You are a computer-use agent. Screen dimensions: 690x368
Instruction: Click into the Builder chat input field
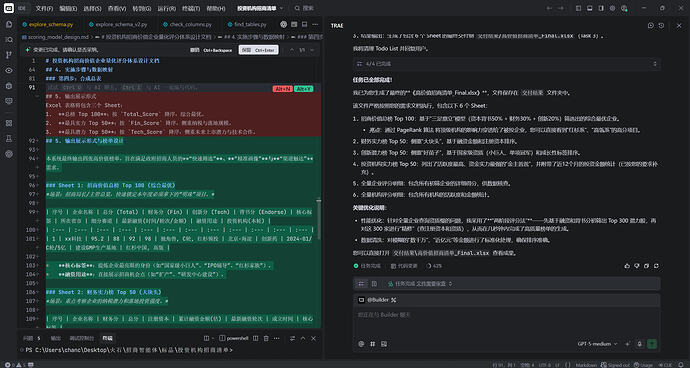506,322
